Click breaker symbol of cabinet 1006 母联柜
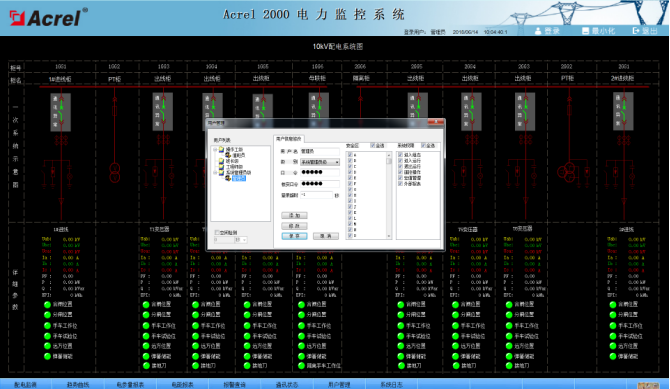Viewport: 670px width, 389px height. click(x=318, y=107)
